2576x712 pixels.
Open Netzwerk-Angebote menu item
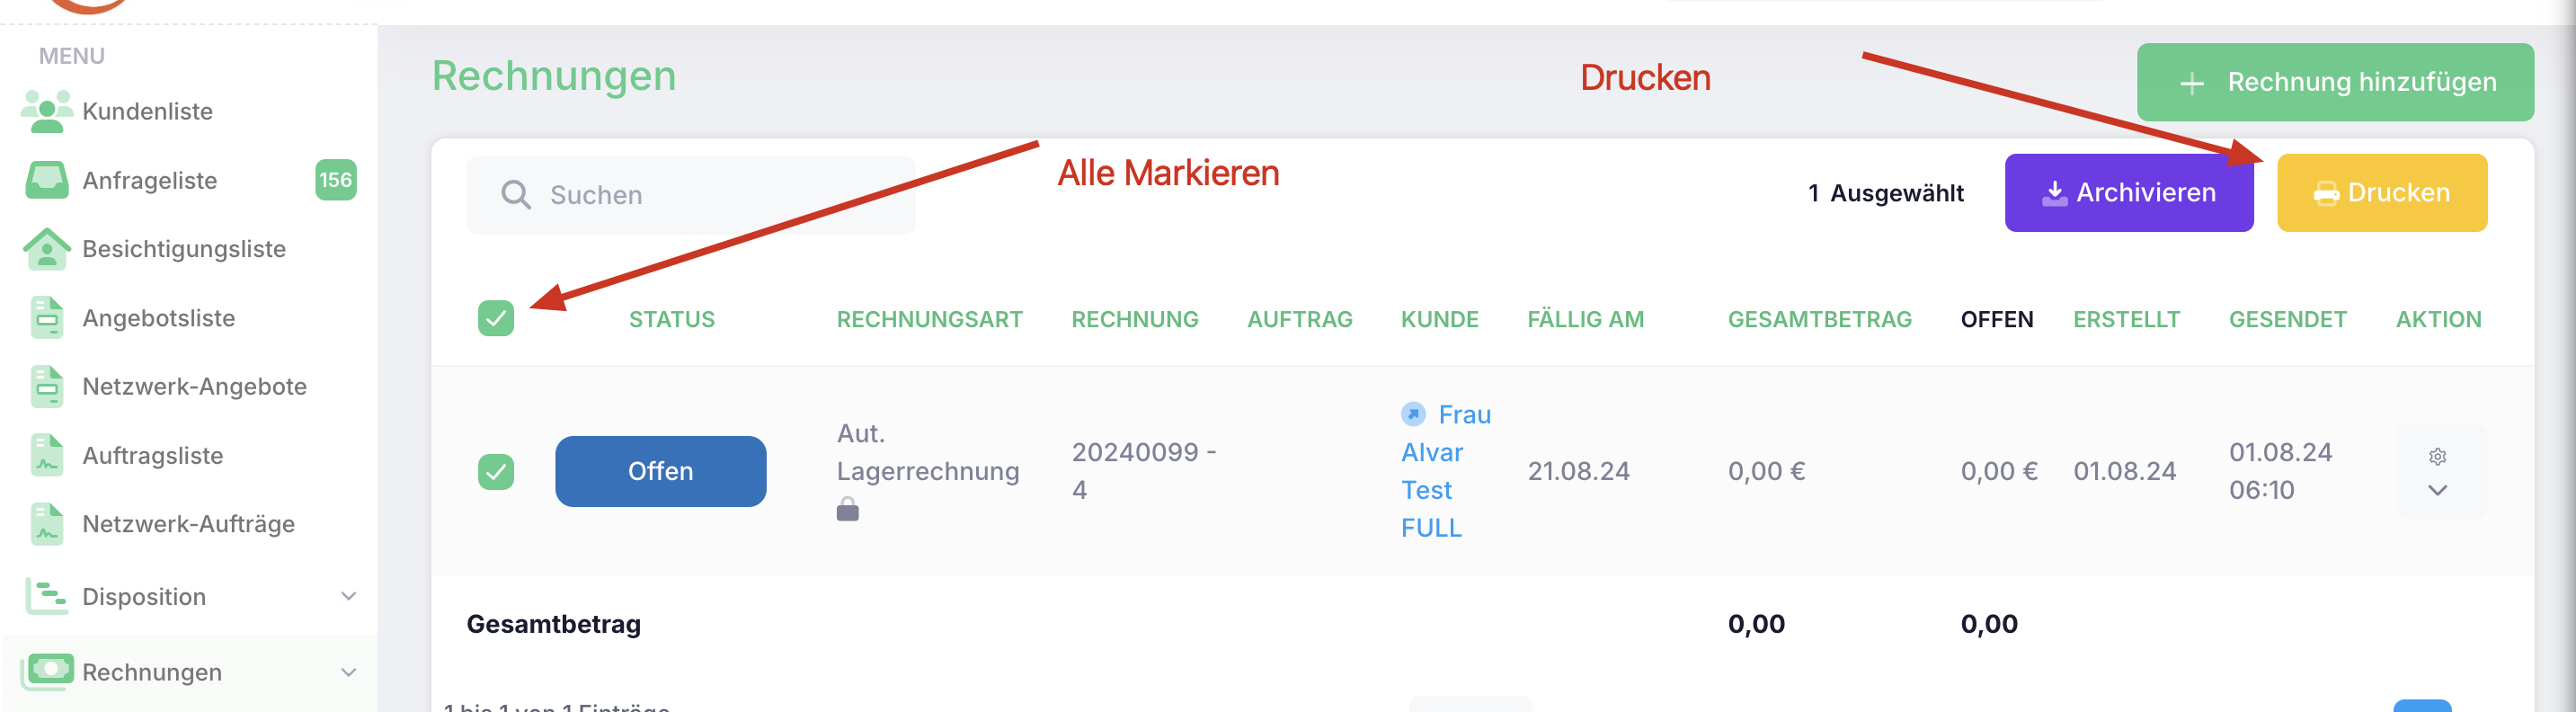(x=194, y=386)
